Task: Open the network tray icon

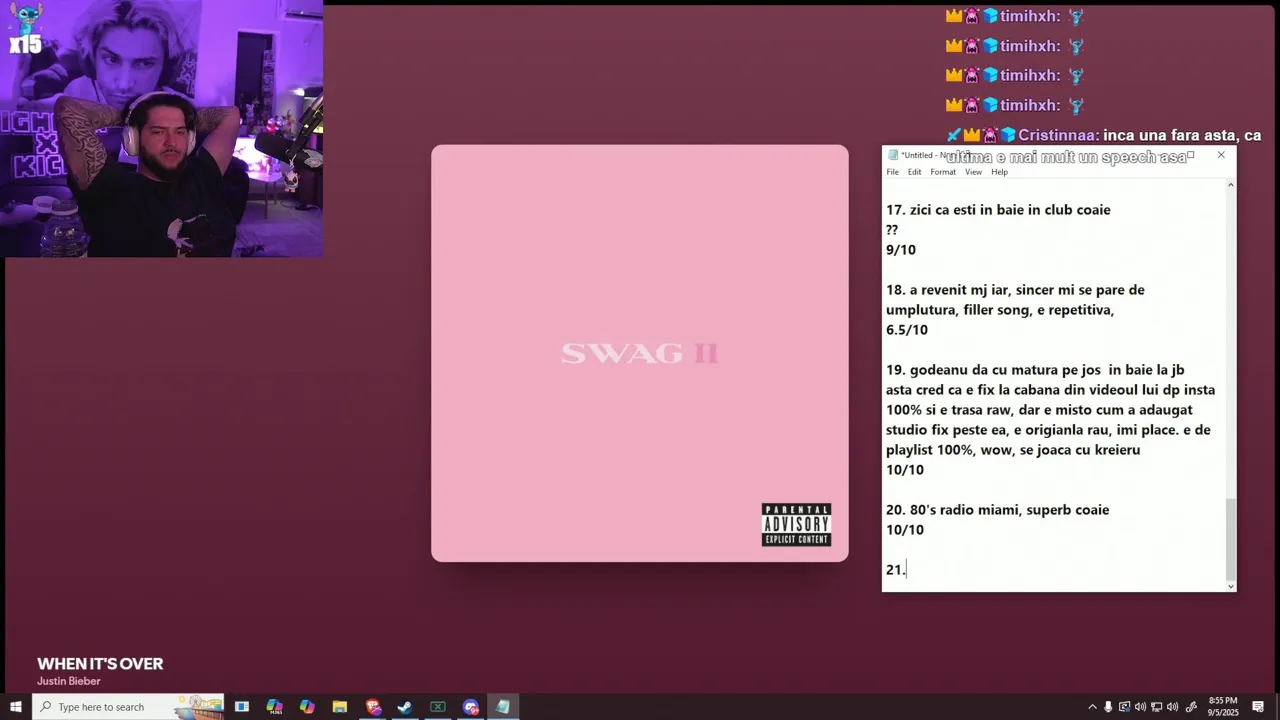Action: 1157,707
